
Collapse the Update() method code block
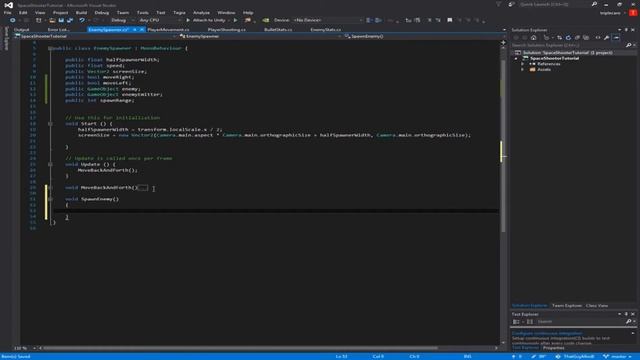(x=50, y=164)
